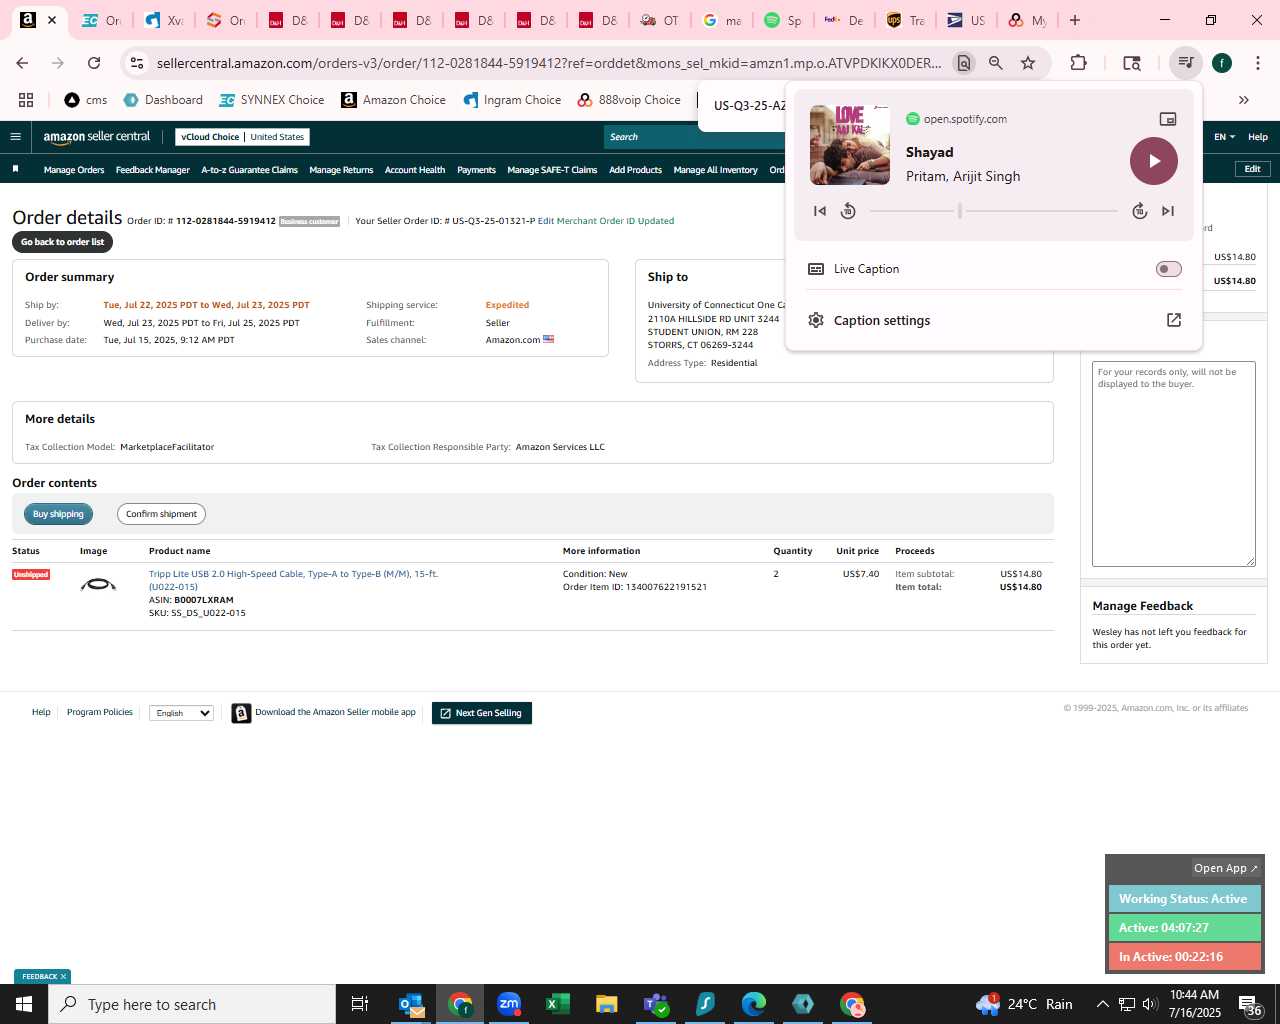The image size is (1280, 1024).
Task: Go back to previous page
Action: coord(22,63)
